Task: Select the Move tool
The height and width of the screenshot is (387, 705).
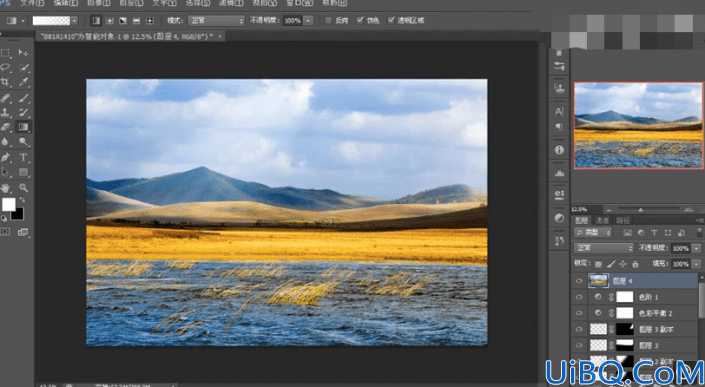Action: click(x=23, y=53)
